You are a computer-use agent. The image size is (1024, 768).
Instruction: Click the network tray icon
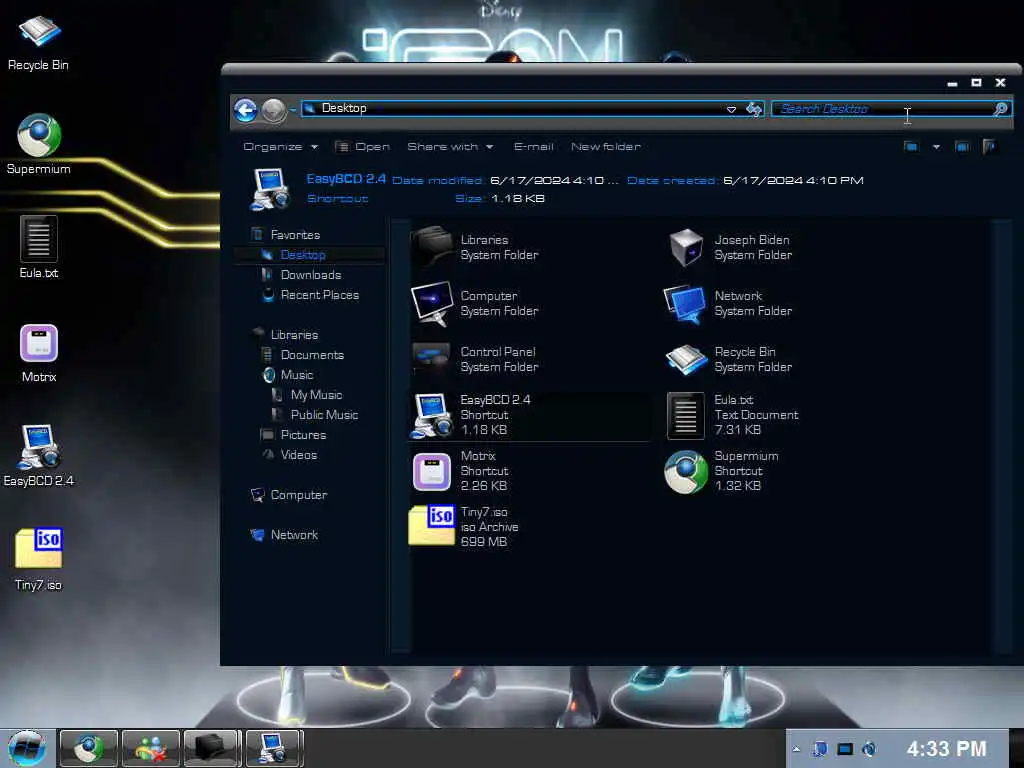pos(845,749)
